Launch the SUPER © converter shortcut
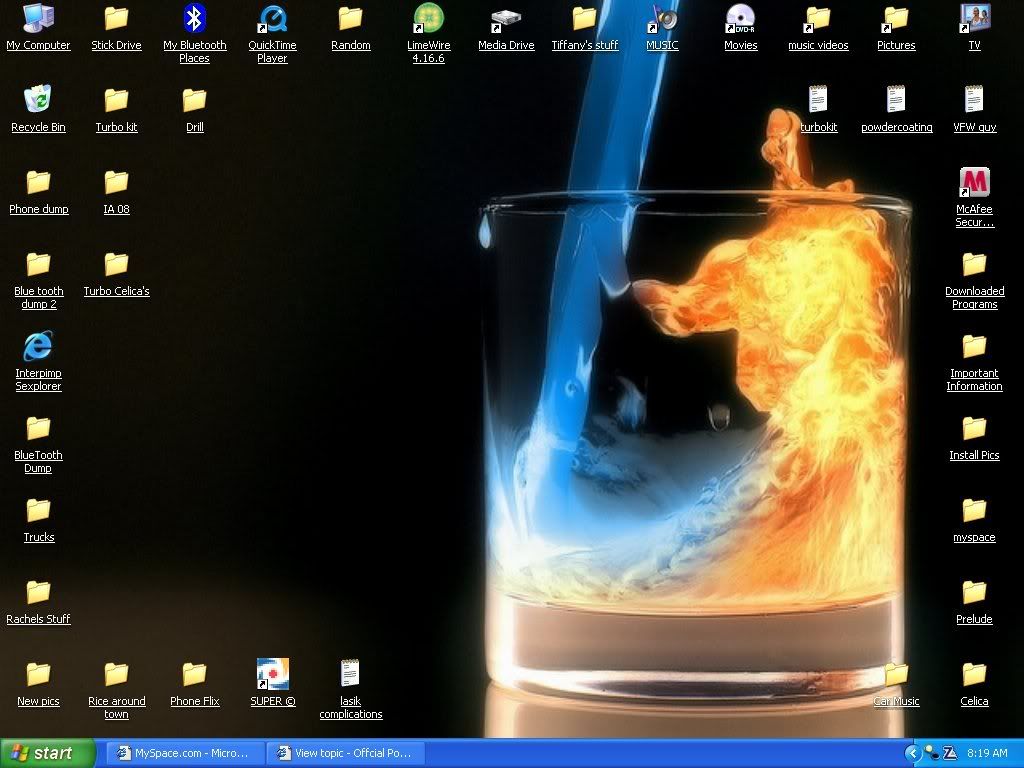Screen dimensions: 1024x768 (272, 674)
